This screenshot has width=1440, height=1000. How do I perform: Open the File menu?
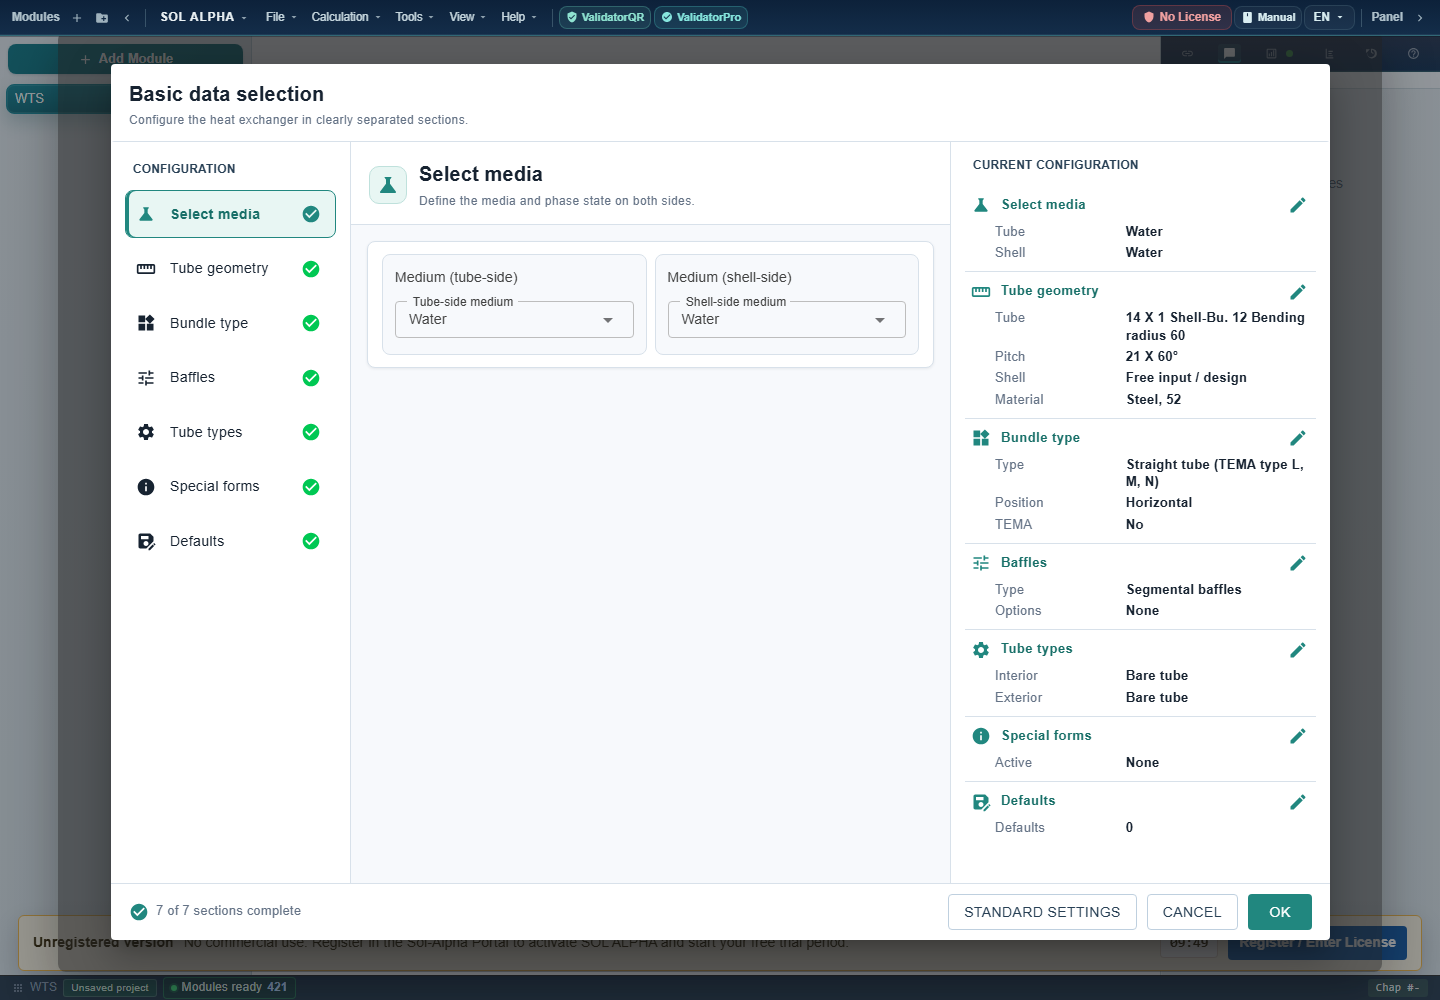pyautogui.click(x=281, y=17)
